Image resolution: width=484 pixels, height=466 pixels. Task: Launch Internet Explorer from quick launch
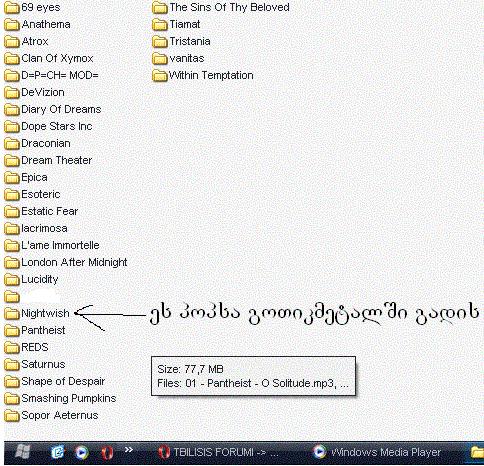58,452
